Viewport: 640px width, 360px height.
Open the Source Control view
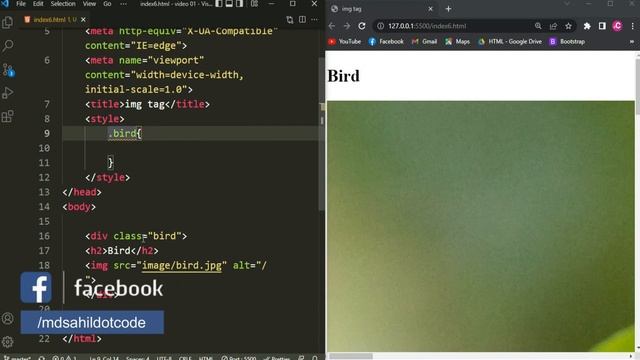point(8,70)
